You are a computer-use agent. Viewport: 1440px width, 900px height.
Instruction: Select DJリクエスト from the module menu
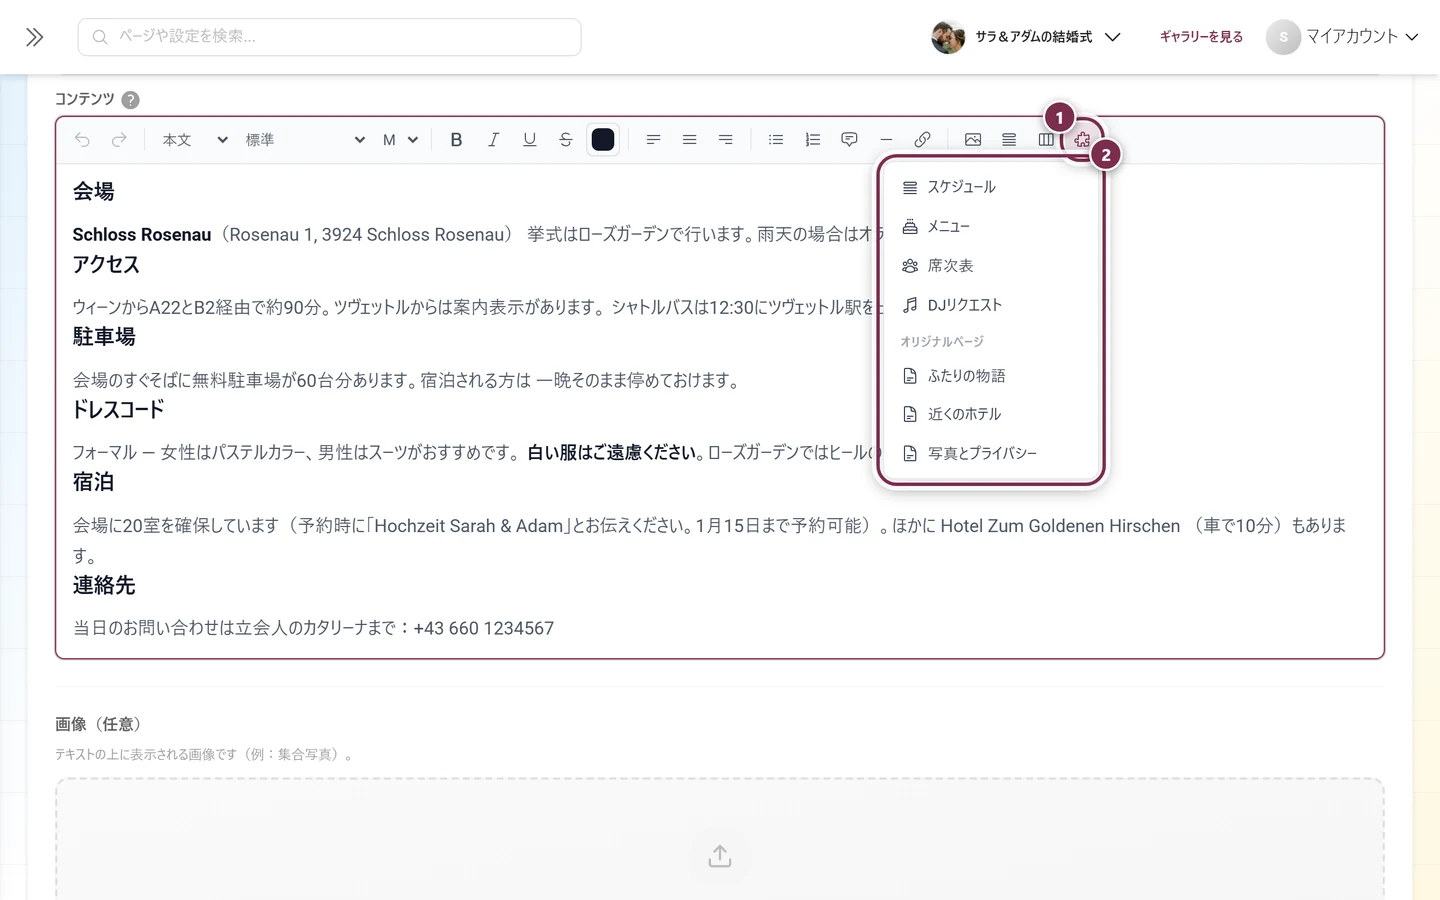990,305
